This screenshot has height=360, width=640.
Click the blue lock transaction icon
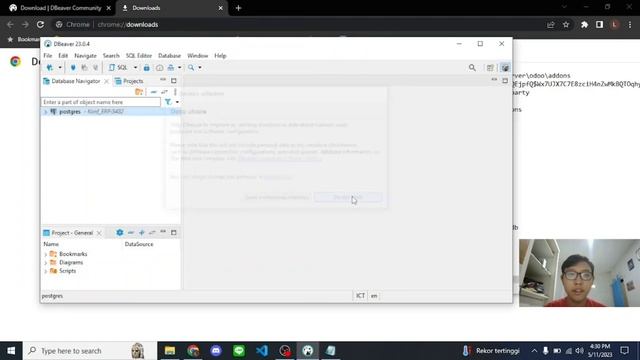[147, 68]
